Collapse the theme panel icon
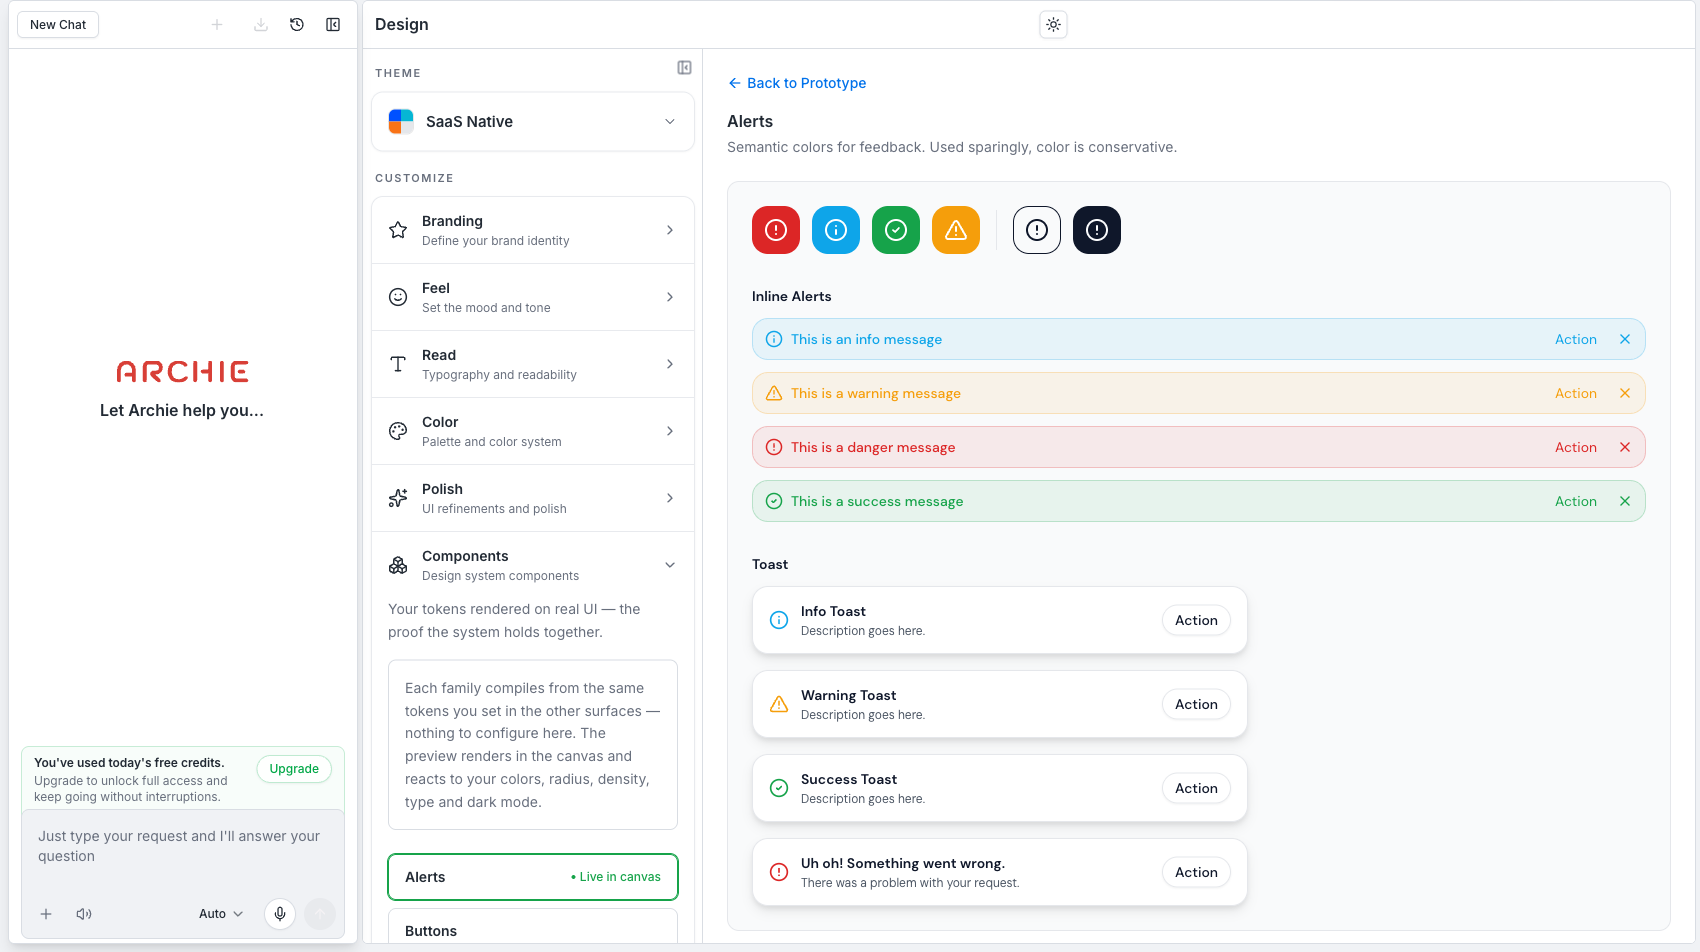This screenshot has height=952, width=1700. coord(685,68)
